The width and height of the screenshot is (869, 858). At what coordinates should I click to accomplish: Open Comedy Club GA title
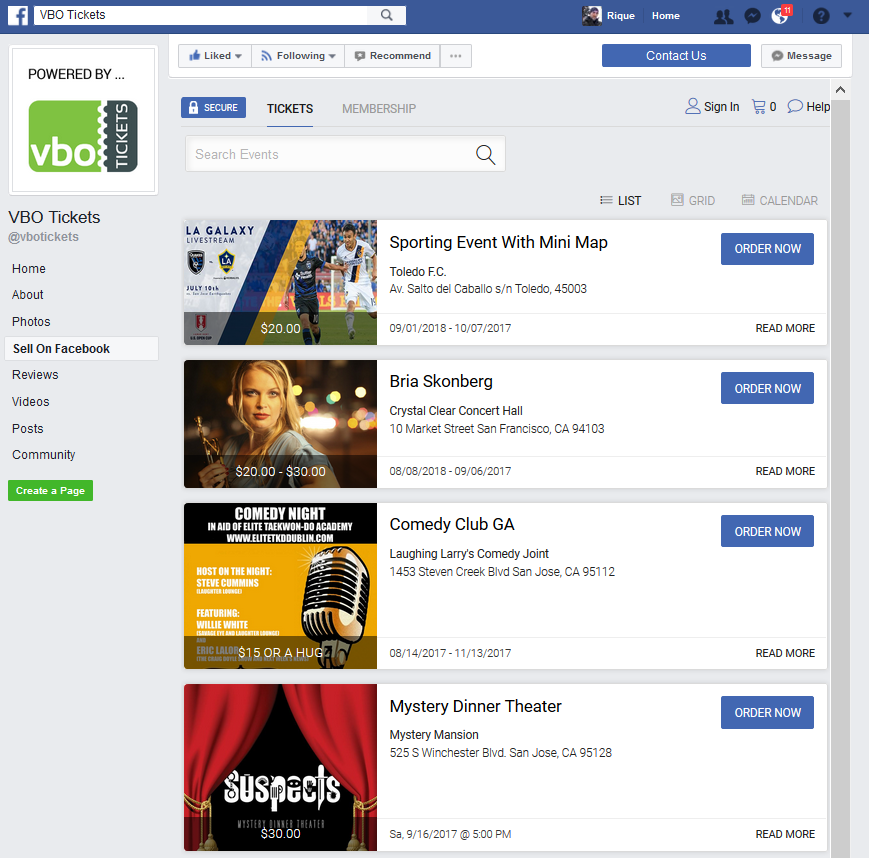pos(452,524)
